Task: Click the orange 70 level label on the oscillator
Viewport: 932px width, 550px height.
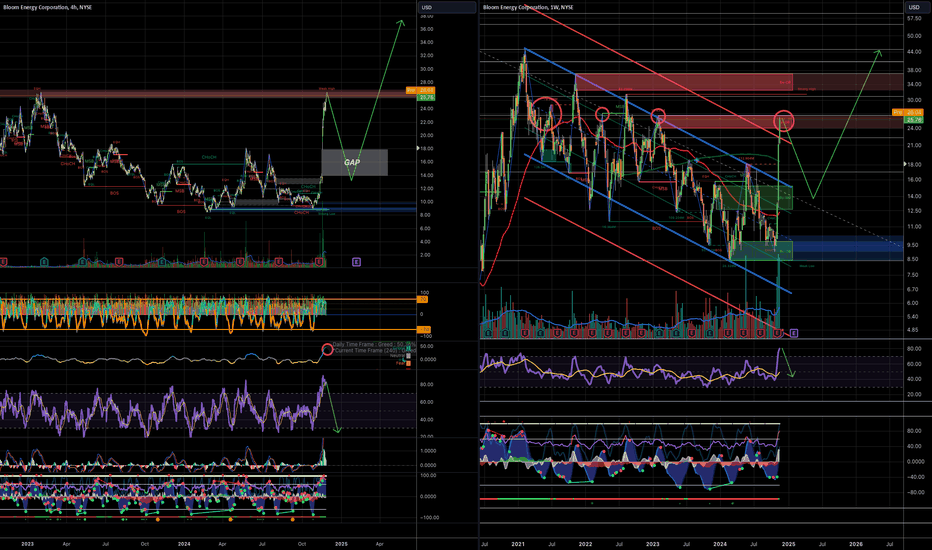Action: pyautogui.click(x=424, y=299)
